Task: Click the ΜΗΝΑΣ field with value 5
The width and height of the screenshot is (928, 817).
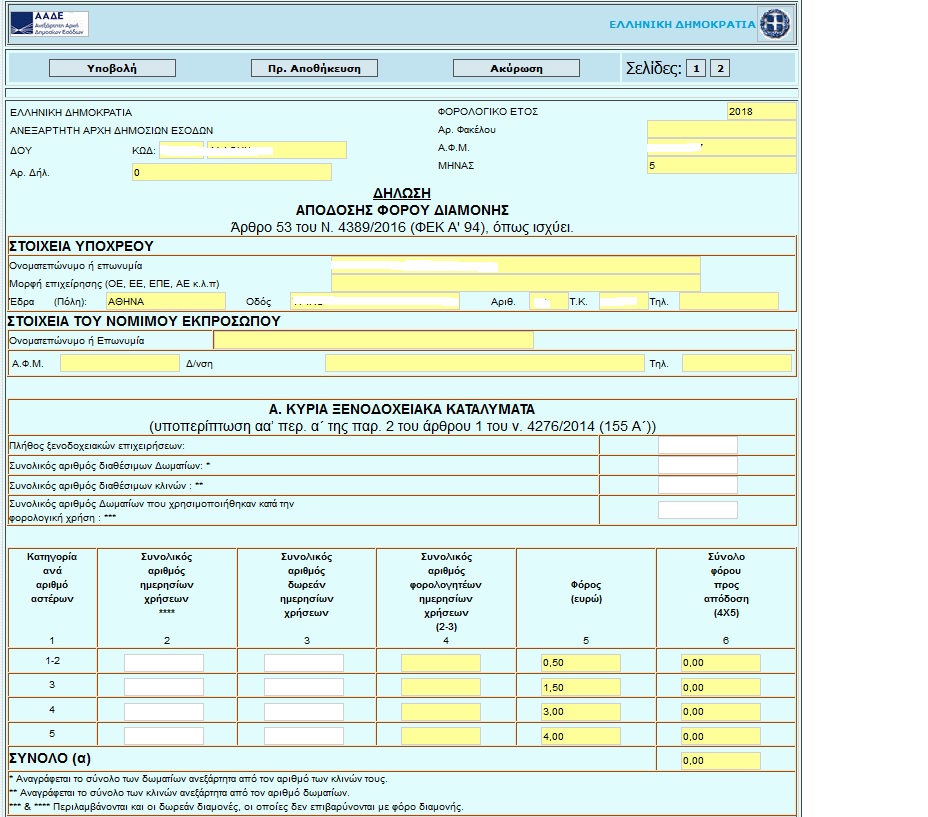Action: [x=721, y=165]
